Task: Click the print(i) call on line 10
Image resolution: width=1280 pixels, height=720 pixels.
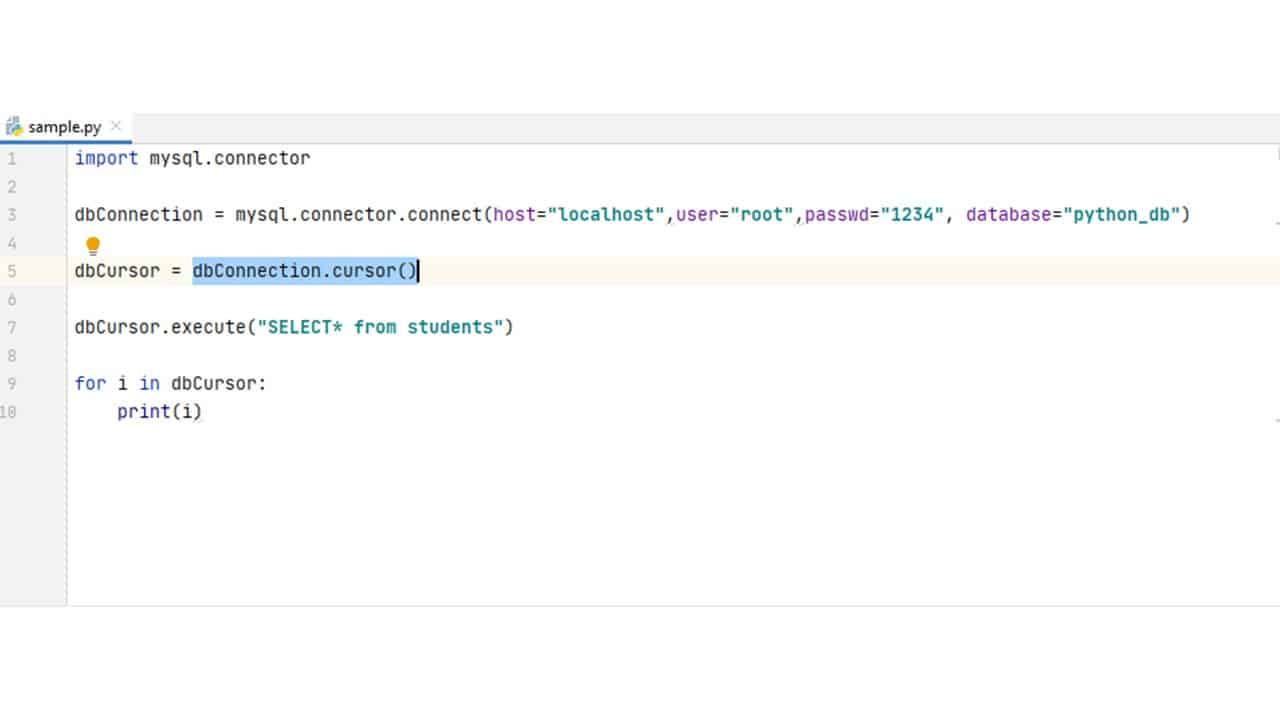Action: point(159,411)
